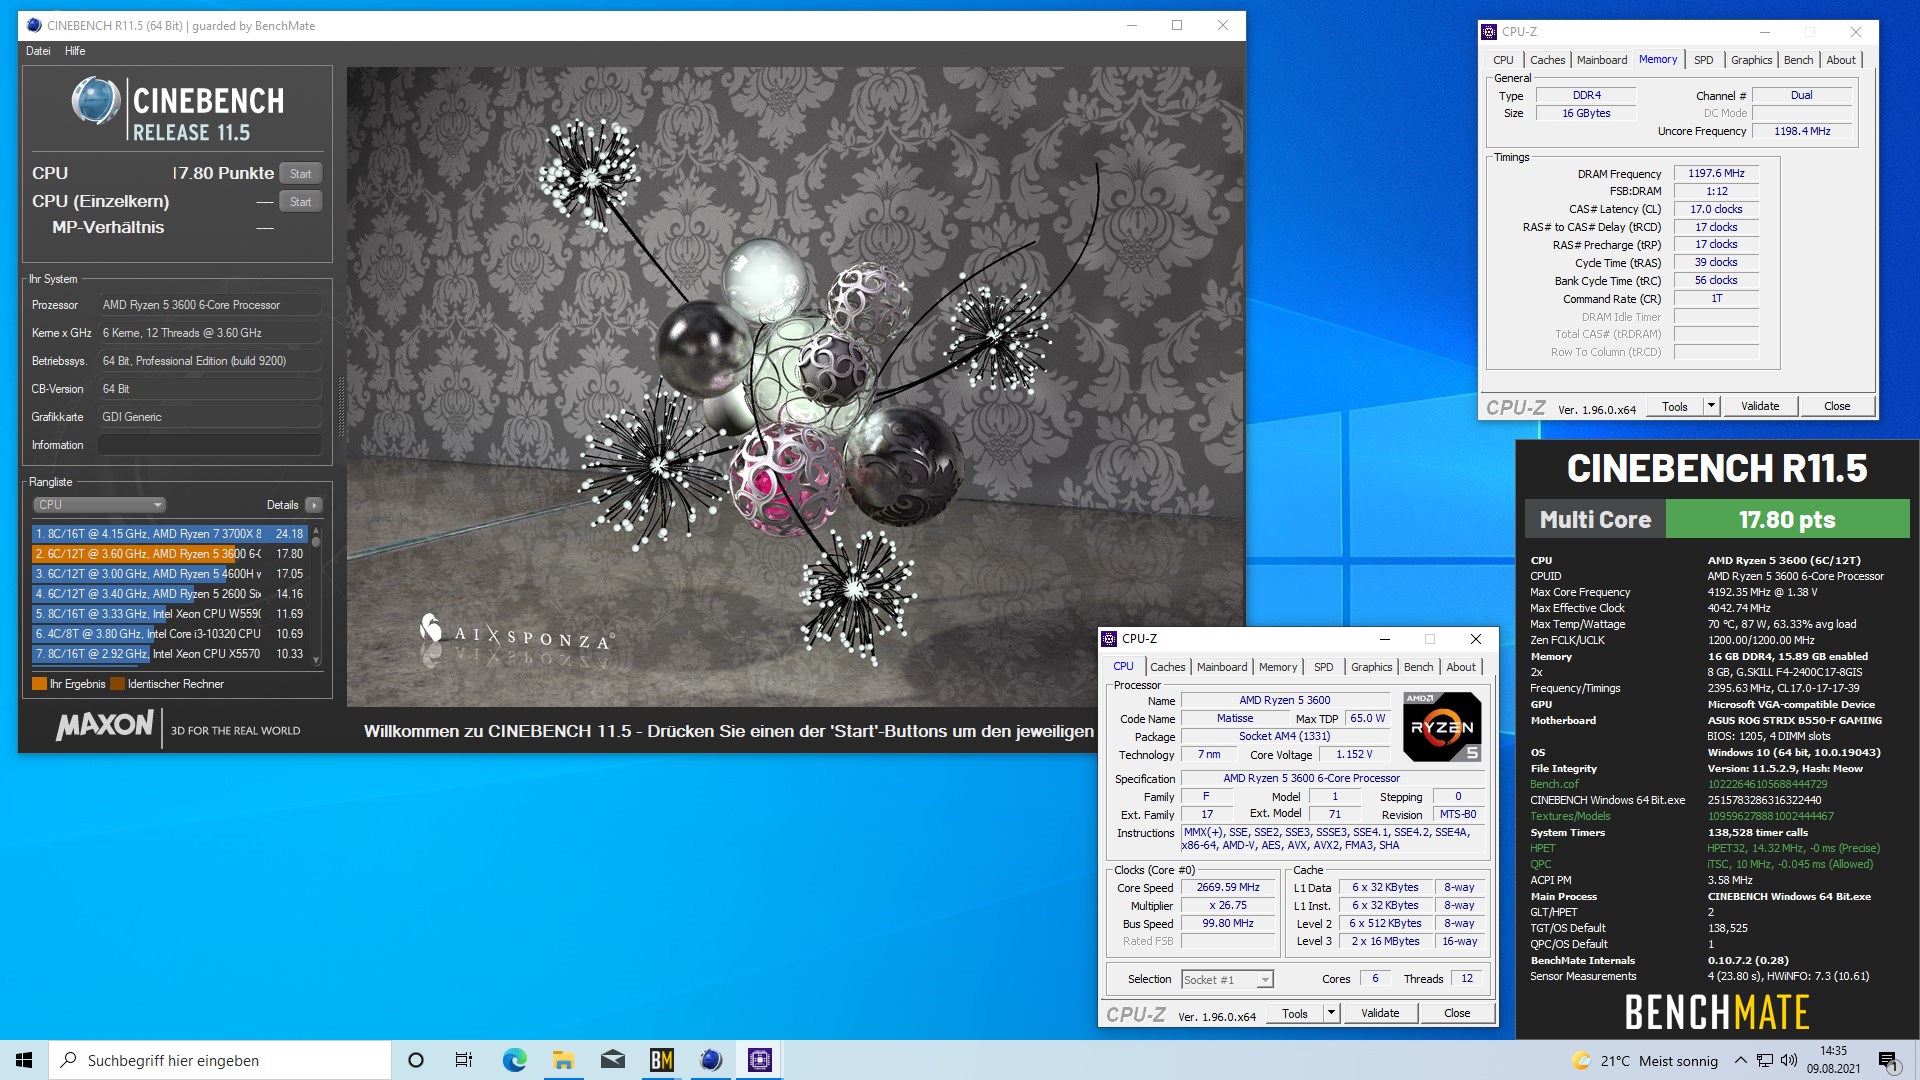This screenshot has width=1920, height=1080.
Task: Click Validate in lower CPU-Z window
Action: pyautogui.click(x=1380, y=1014)
